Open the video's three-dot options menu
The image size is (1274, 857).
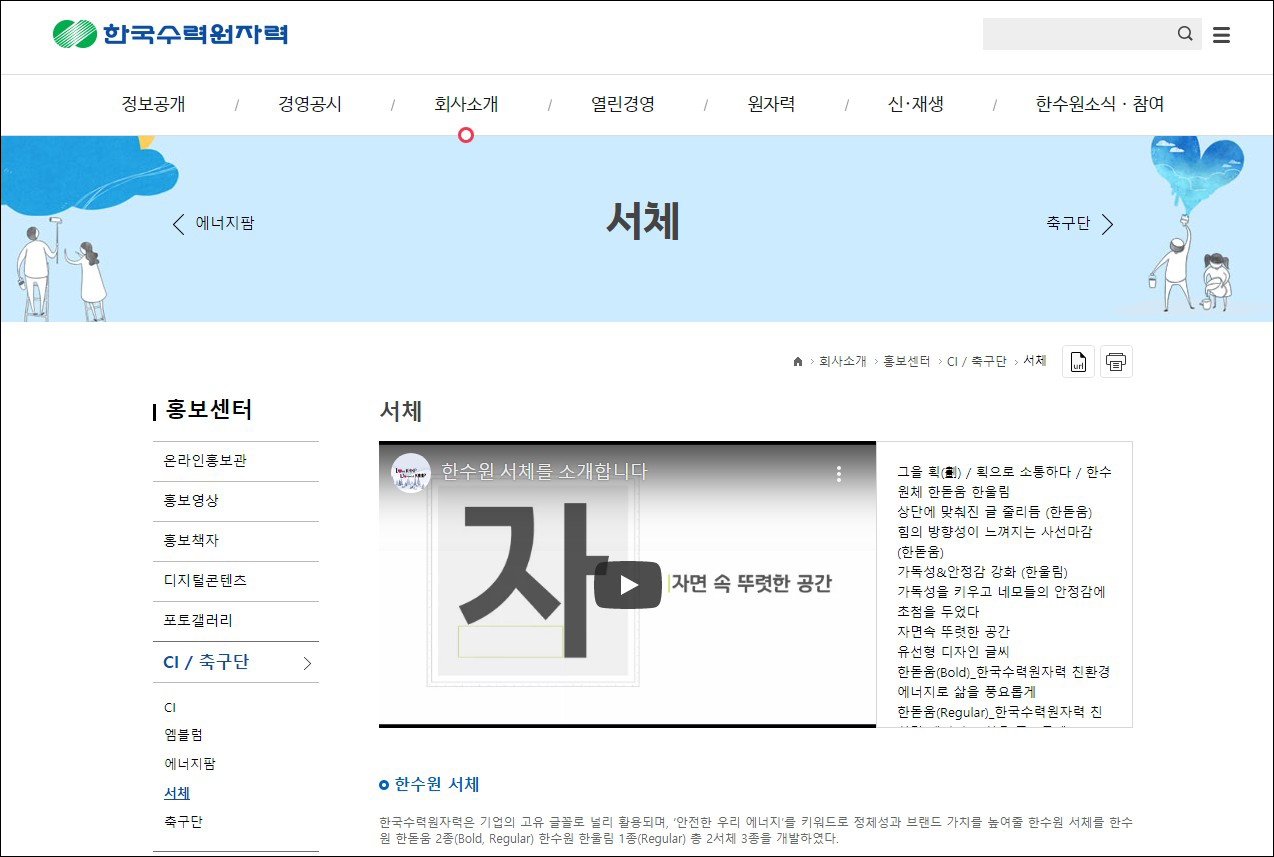(x=839, y=474)
